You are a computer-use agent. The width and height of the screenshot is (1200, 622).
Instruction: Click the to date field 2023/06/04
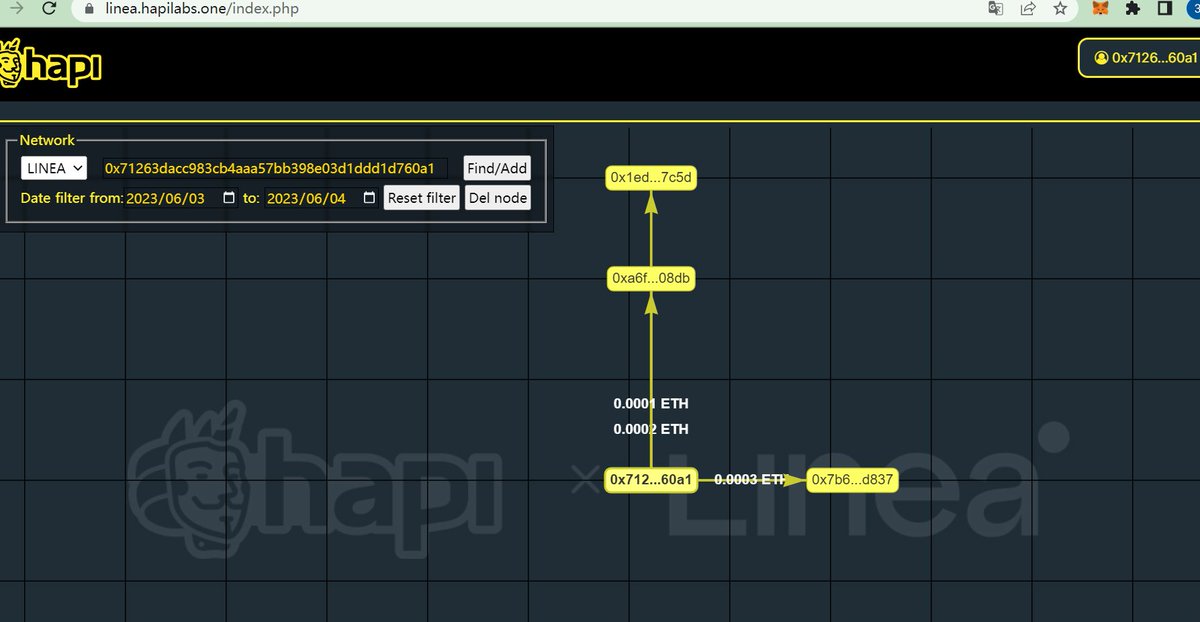322,198
